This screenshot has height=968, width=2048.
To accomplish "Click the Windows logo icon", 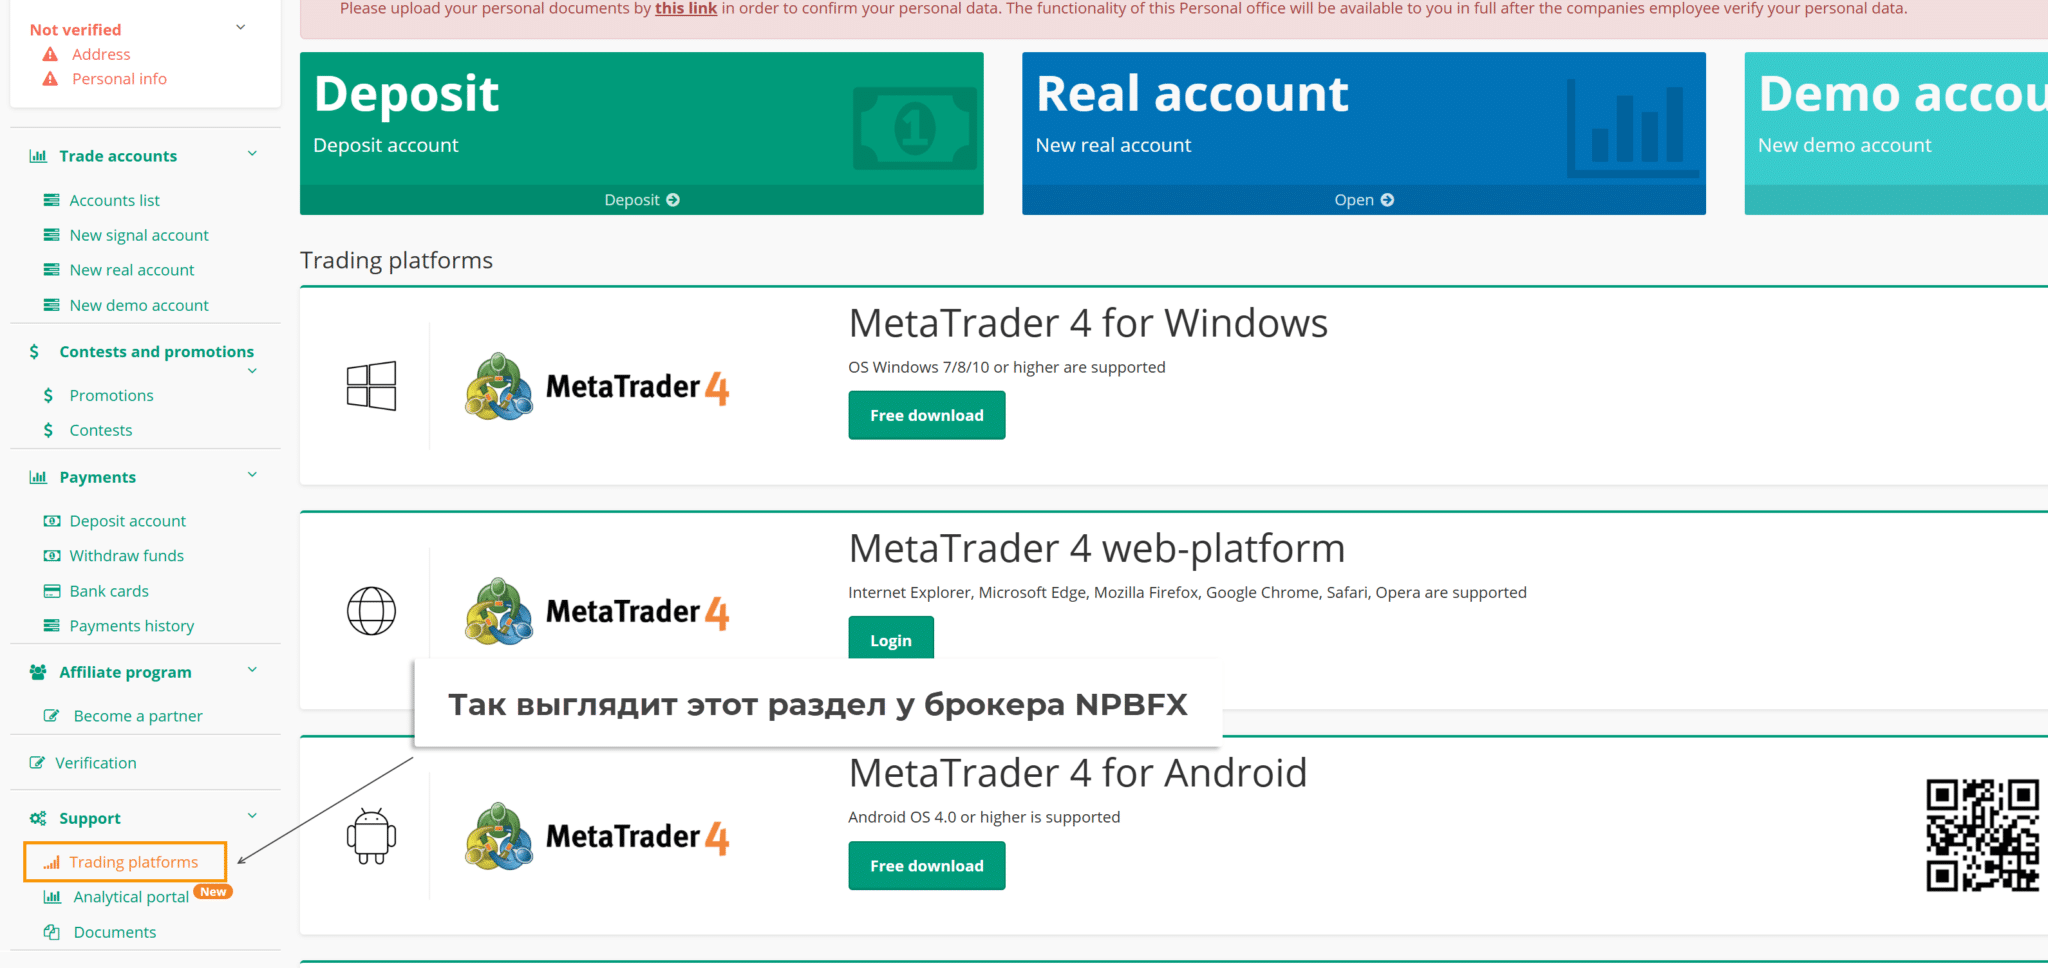I will [x=371, y=386].
